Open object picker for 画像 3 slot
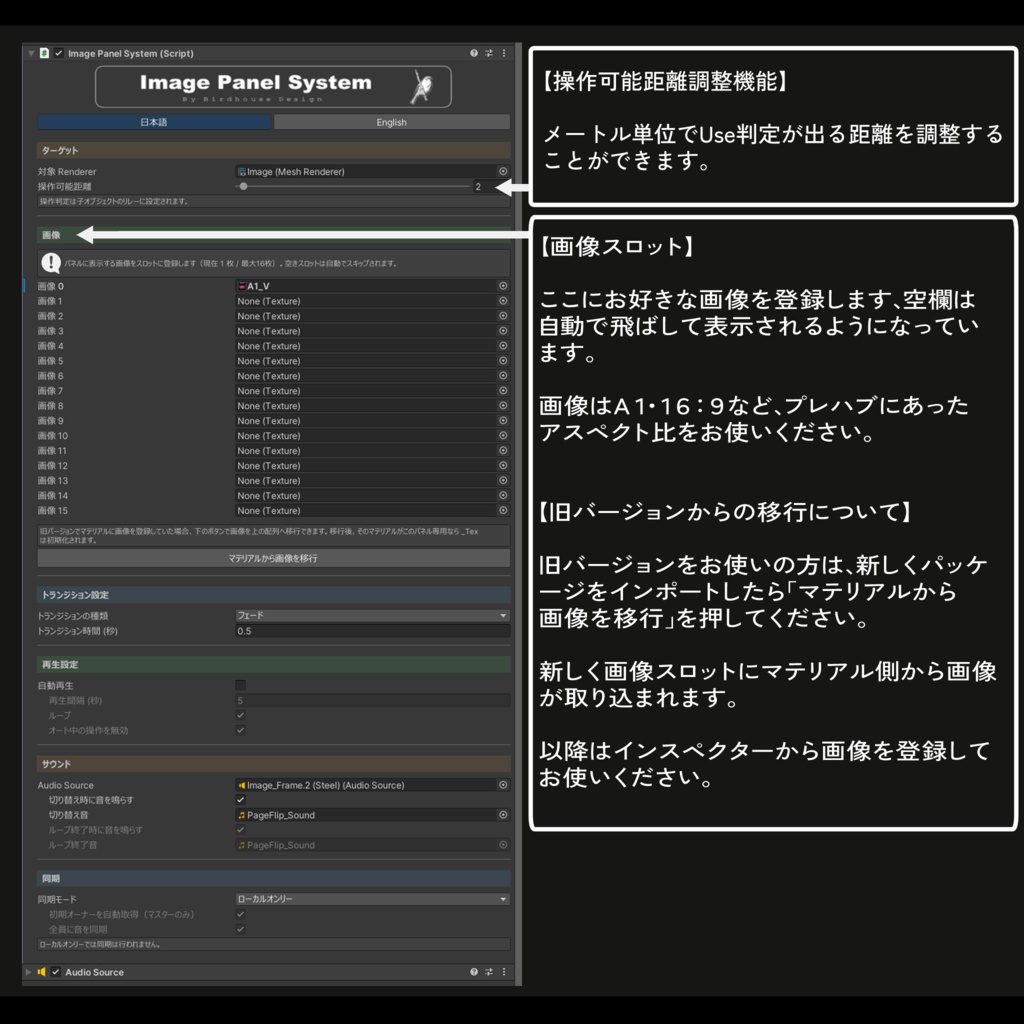The width and height of the screenshot is (1024, 1024). click(x=503, y=330)
